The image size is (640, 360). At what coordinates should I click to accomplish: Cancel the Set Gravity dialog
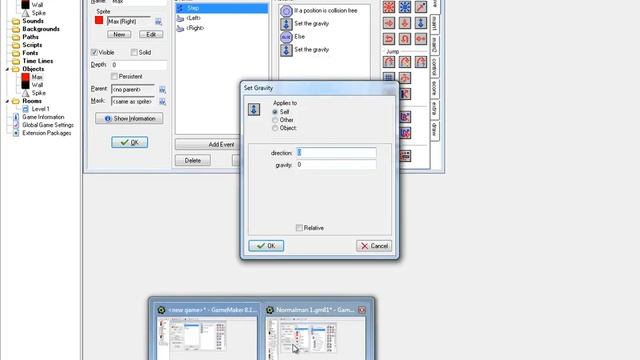(x=374, y=246)
